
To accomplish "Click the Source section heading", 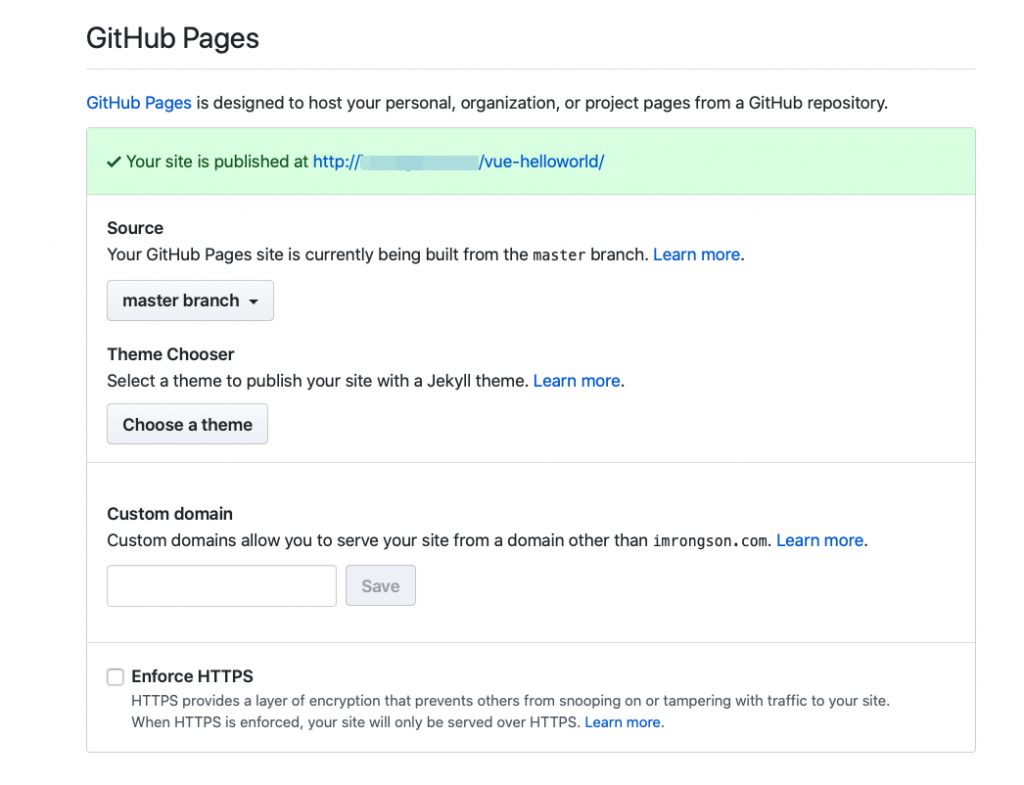I will pos(135,228).
